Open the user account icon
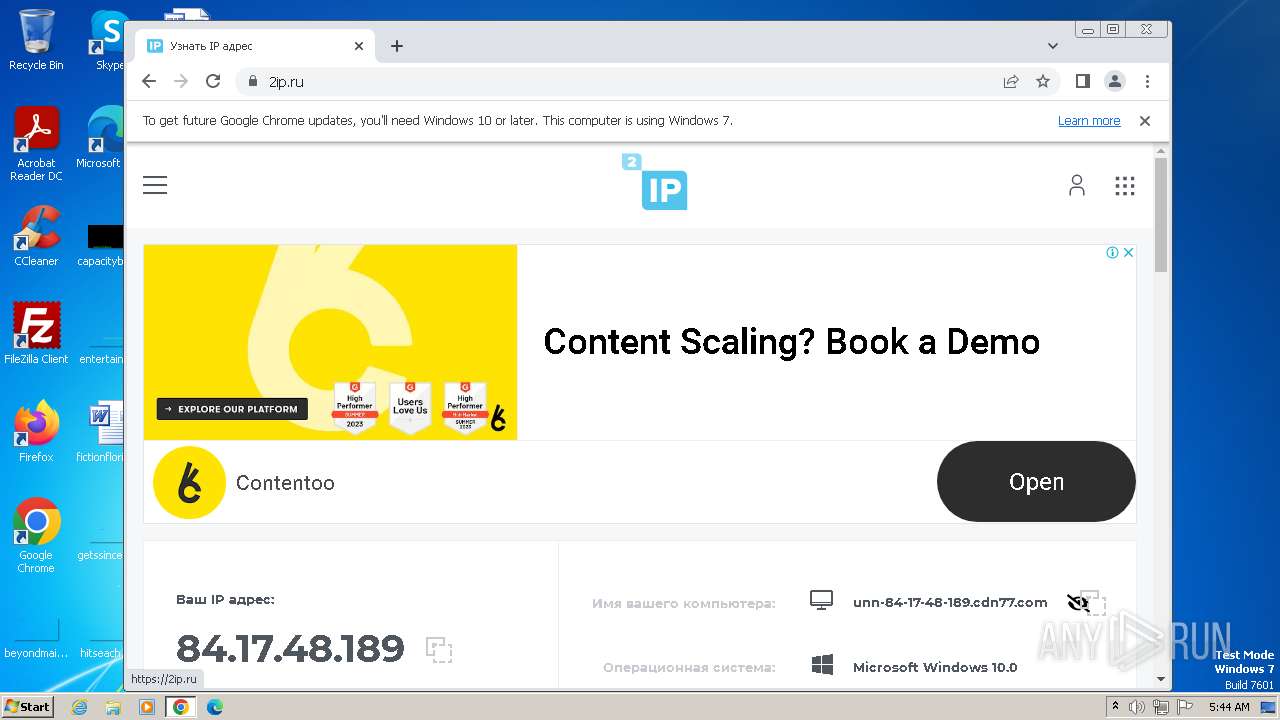The height and width of the screenshot is (720, 1280). tap(1077, 185)
